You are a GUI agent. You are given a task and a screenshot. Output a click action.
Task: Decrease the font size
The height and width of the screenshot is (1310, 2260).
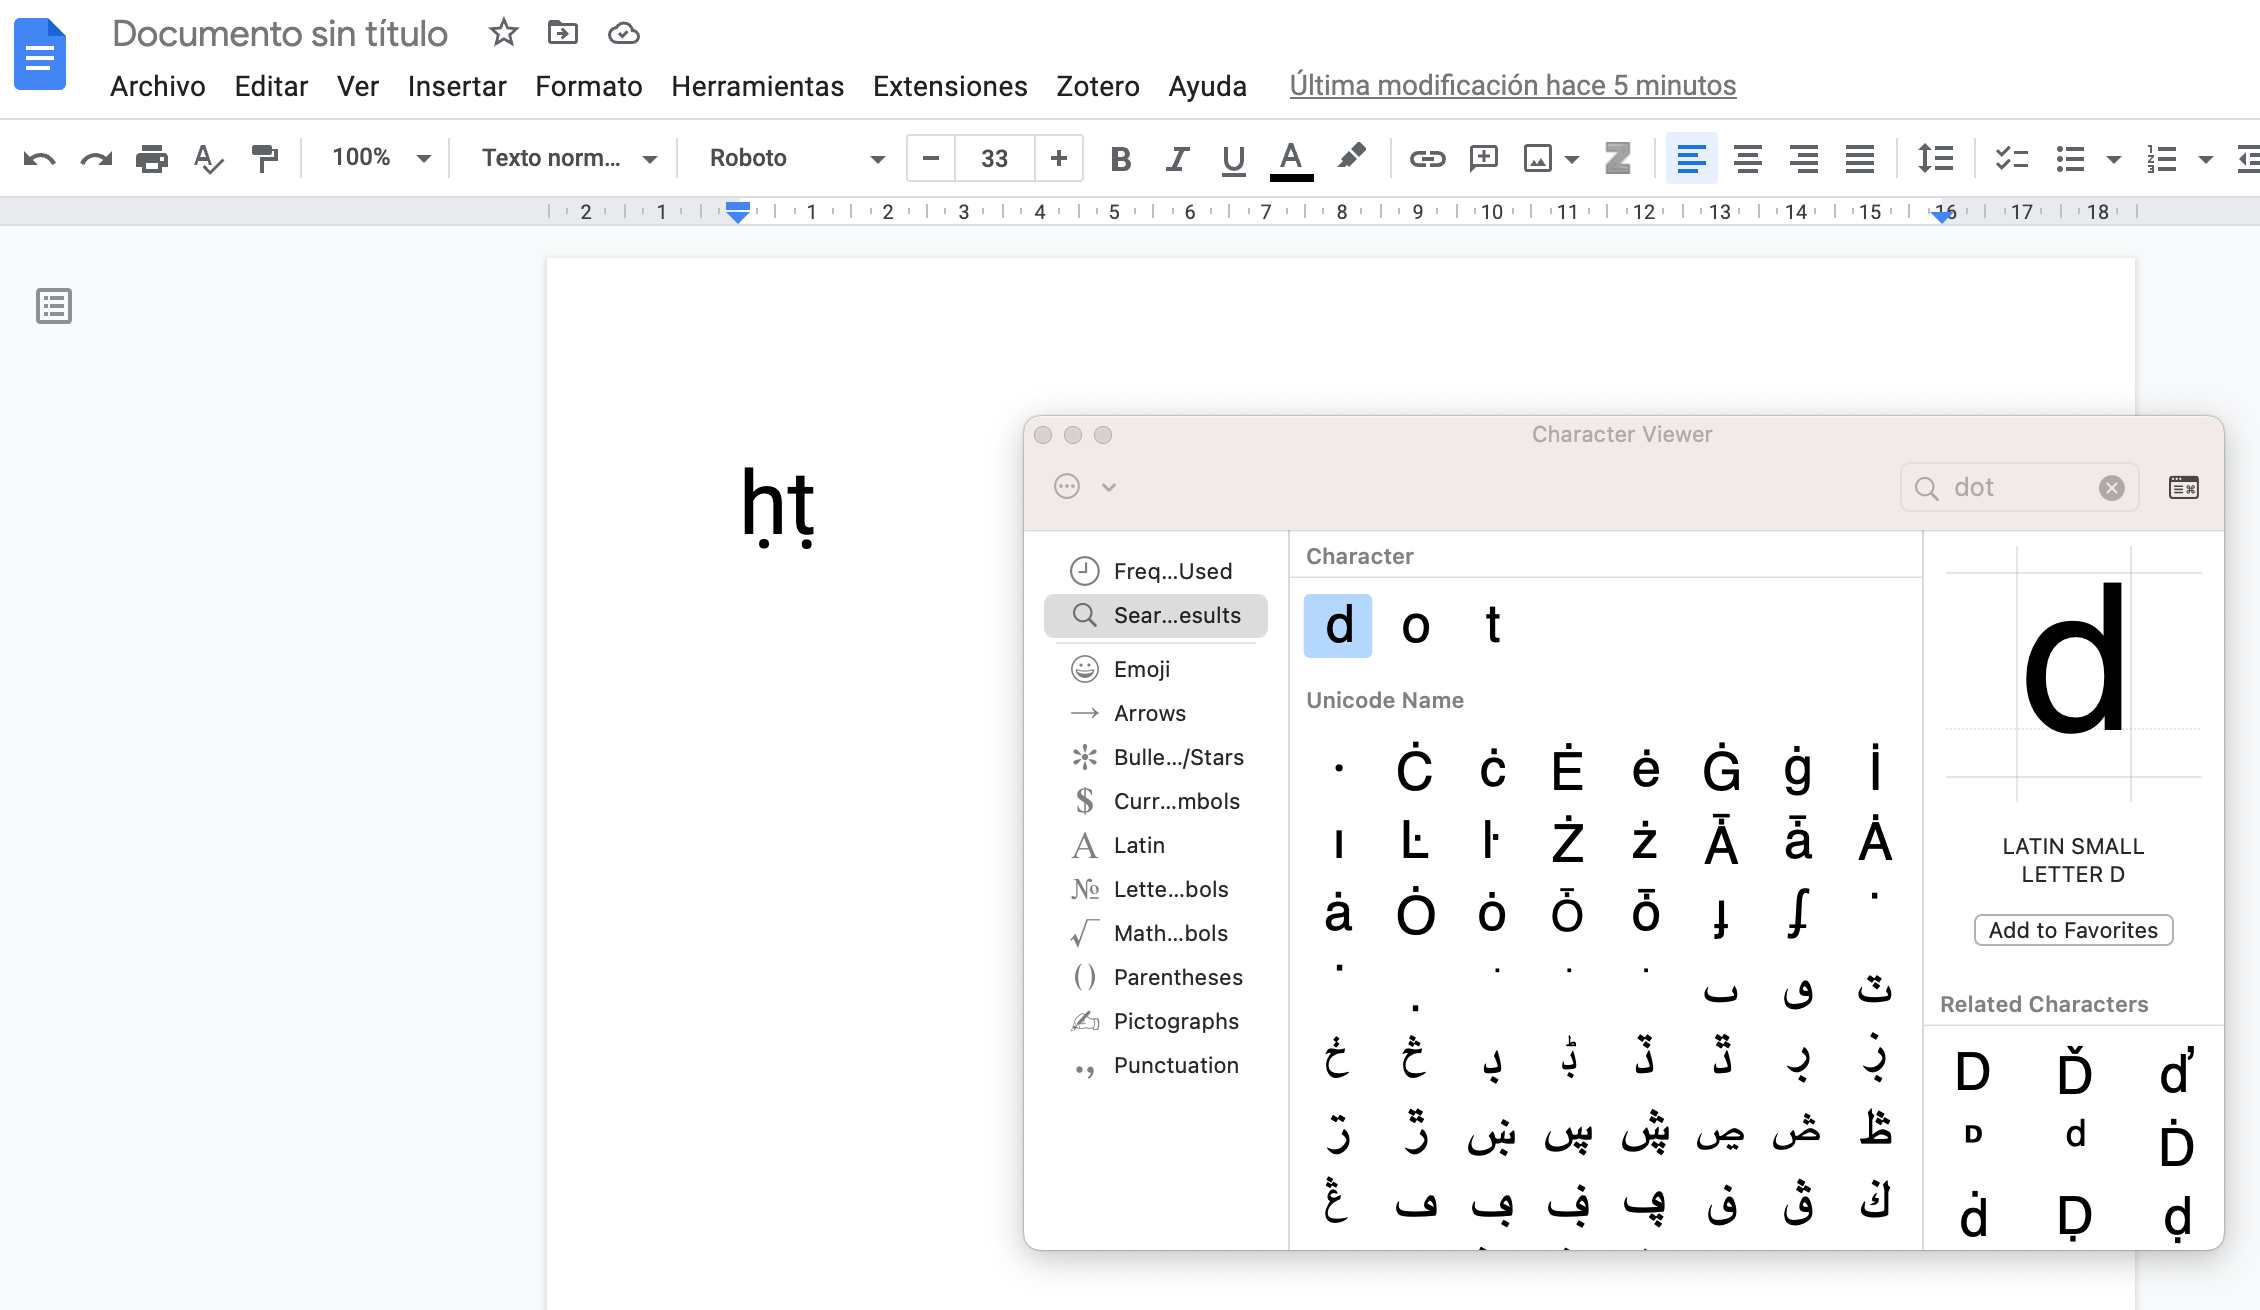coord(931,158)
